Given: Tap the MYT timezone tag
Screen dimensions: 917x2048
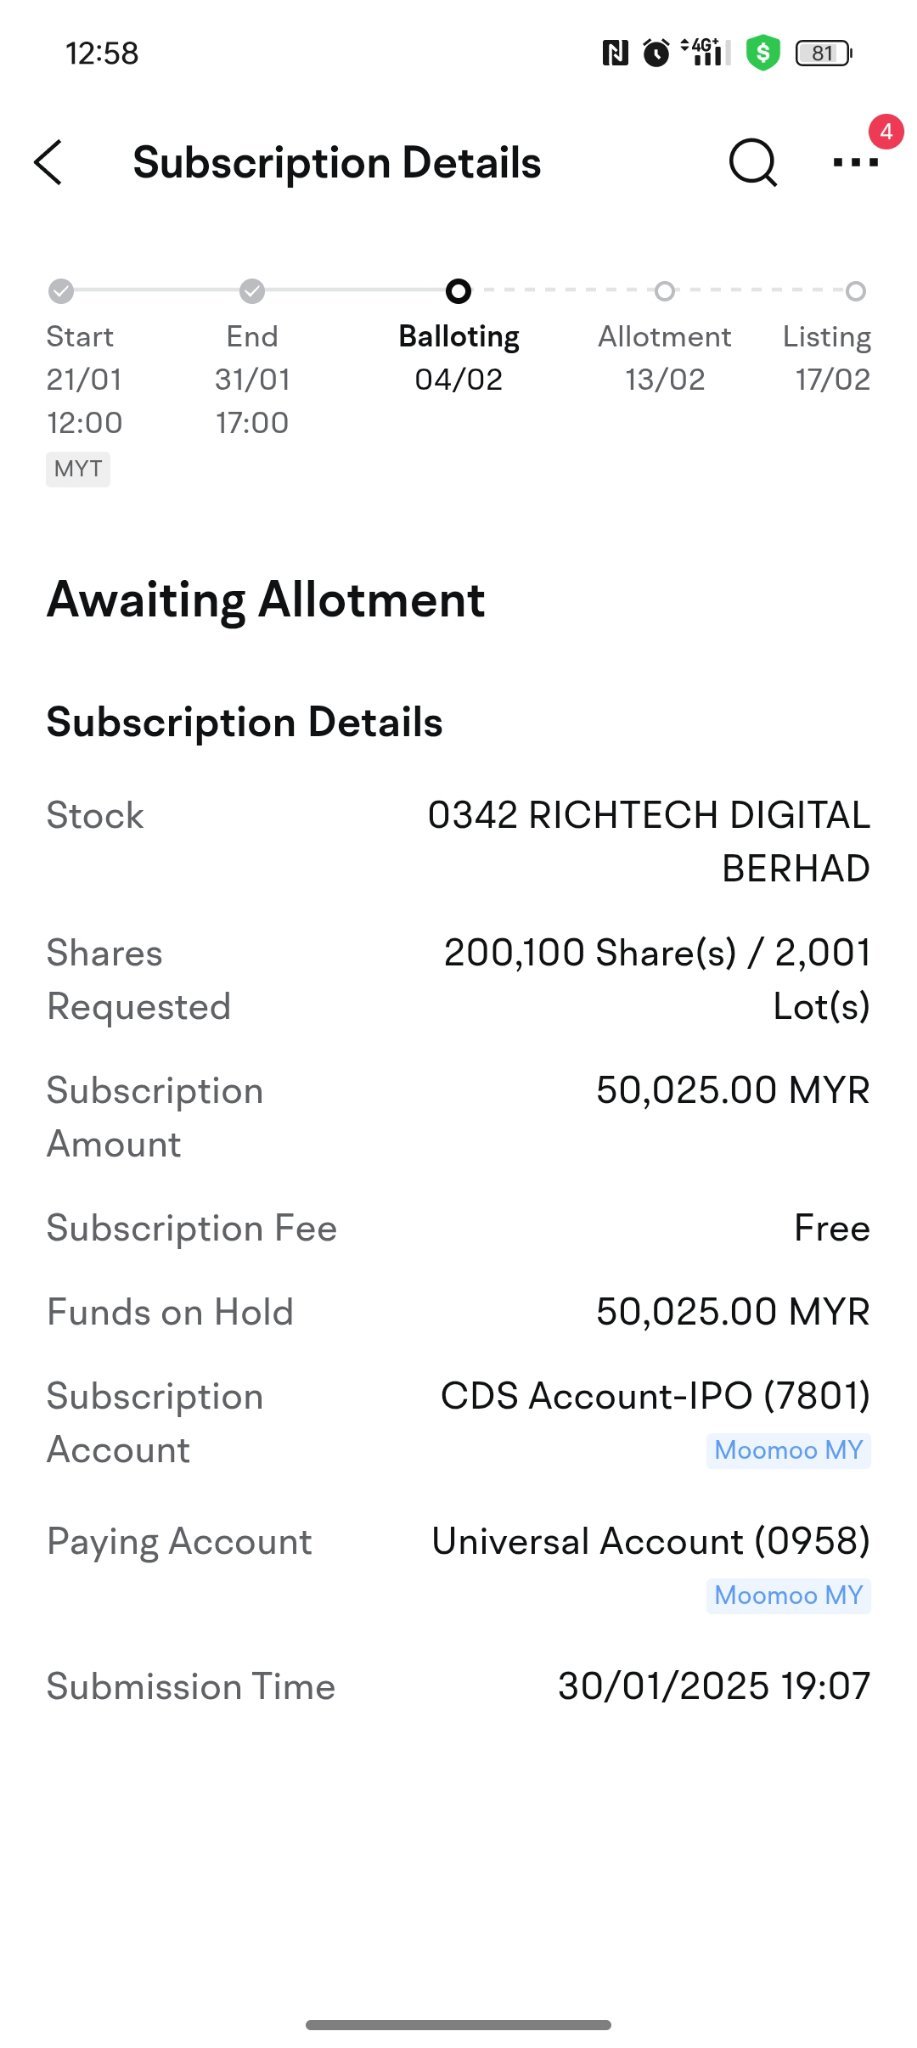Looking at the screenshot, I should pos(78,469).
